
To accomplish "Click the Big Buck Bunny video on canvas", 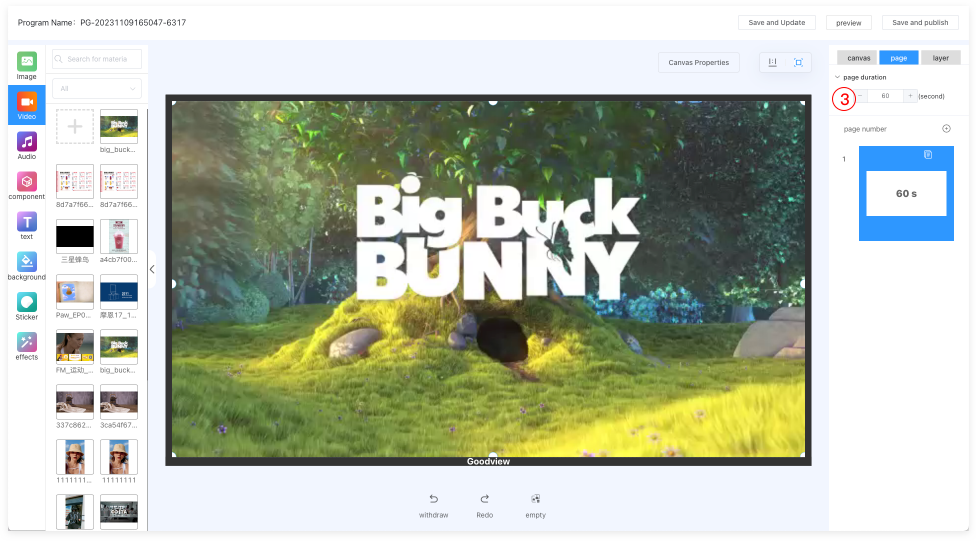I will [x=488, y=279].
